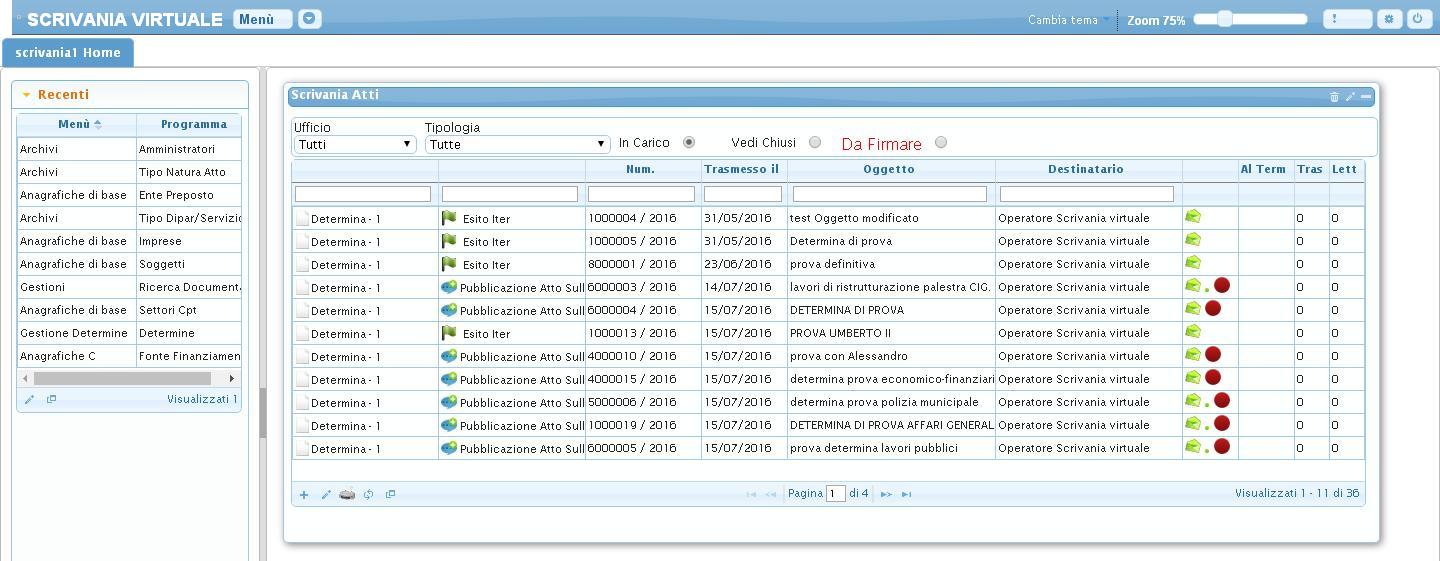Click trash icon in Scrivania Atti header
The height and width of the screenshot is (561, 1440).
click(1334, 97)
